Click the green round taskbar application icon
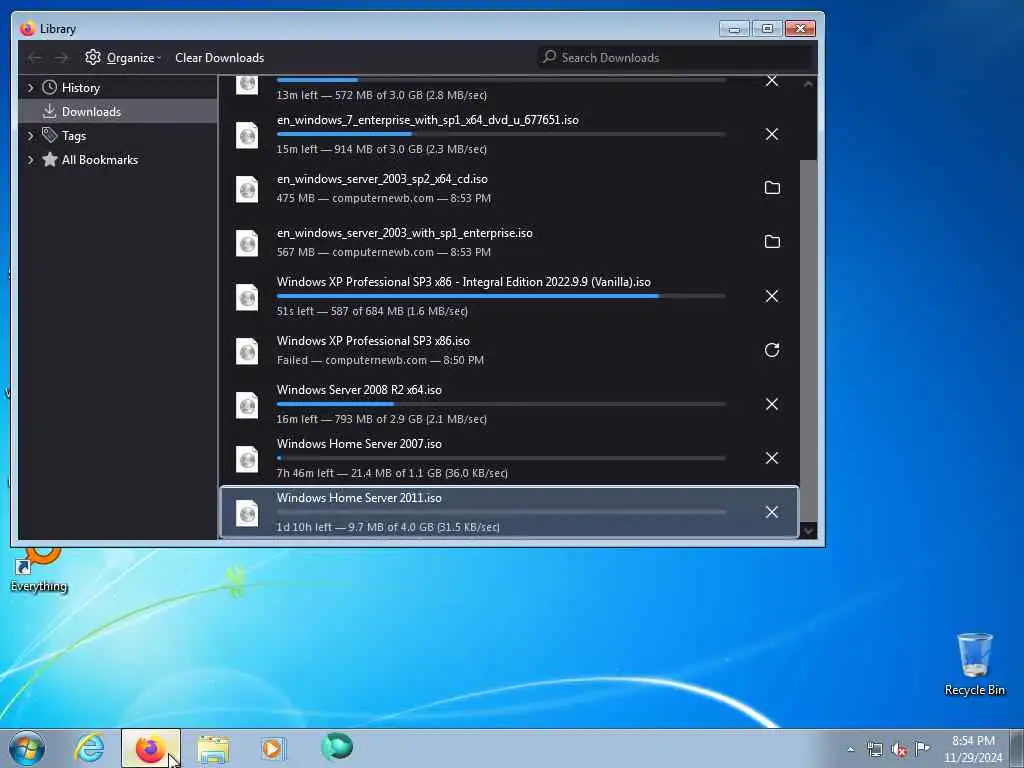Viewport: 1024px width, 768px height. click(x=337, y=747)
